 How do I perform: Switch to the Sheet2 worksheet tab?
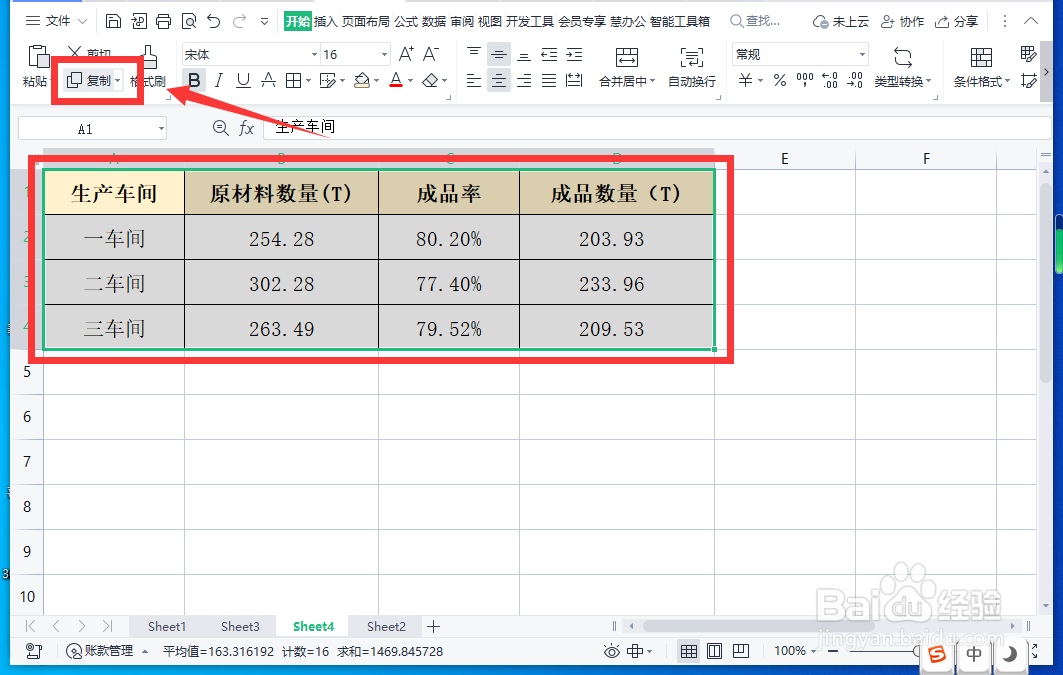[x=386, y=626]
